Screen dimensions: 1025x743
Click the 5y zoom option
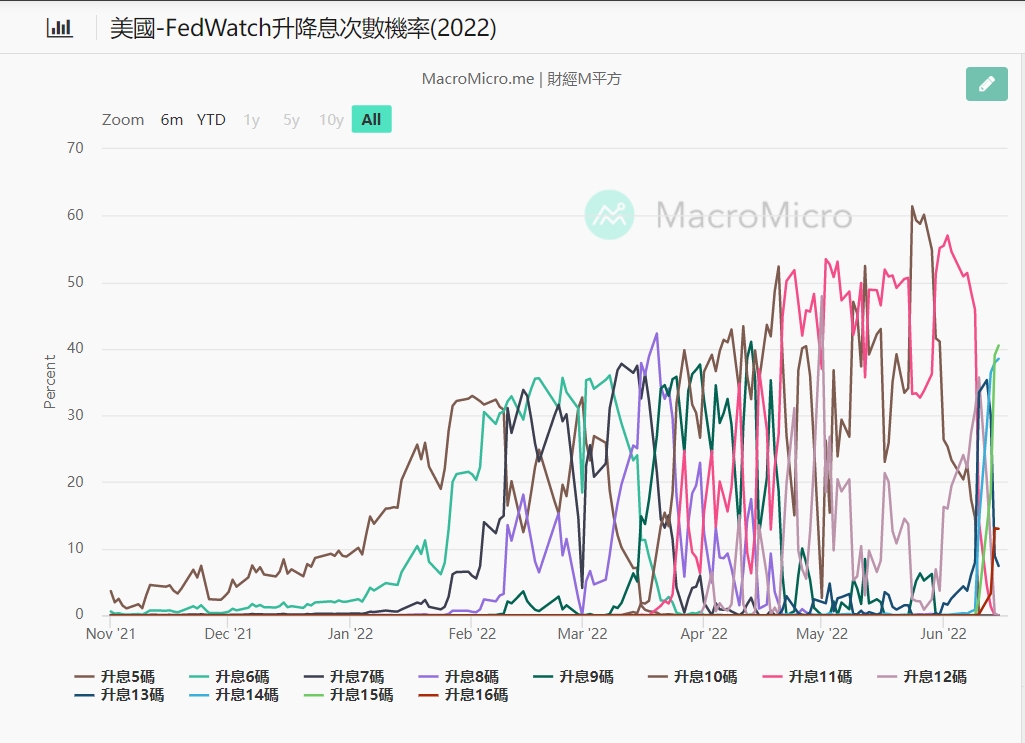click(291, 120)
